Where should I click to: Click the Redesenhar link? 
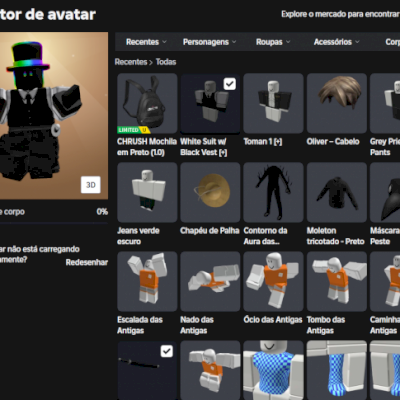(87, 262)
